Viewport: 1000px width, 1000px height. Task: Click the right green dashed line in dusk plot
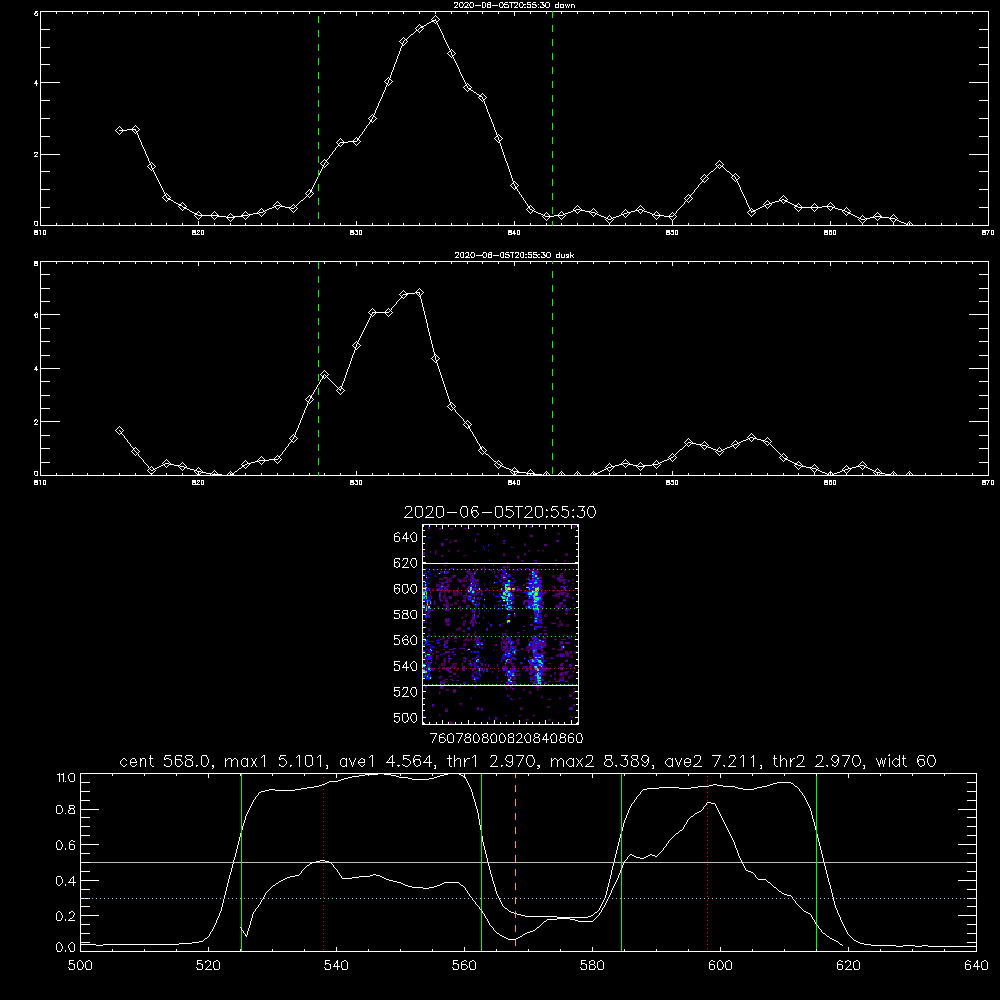(x=552, y=368)
